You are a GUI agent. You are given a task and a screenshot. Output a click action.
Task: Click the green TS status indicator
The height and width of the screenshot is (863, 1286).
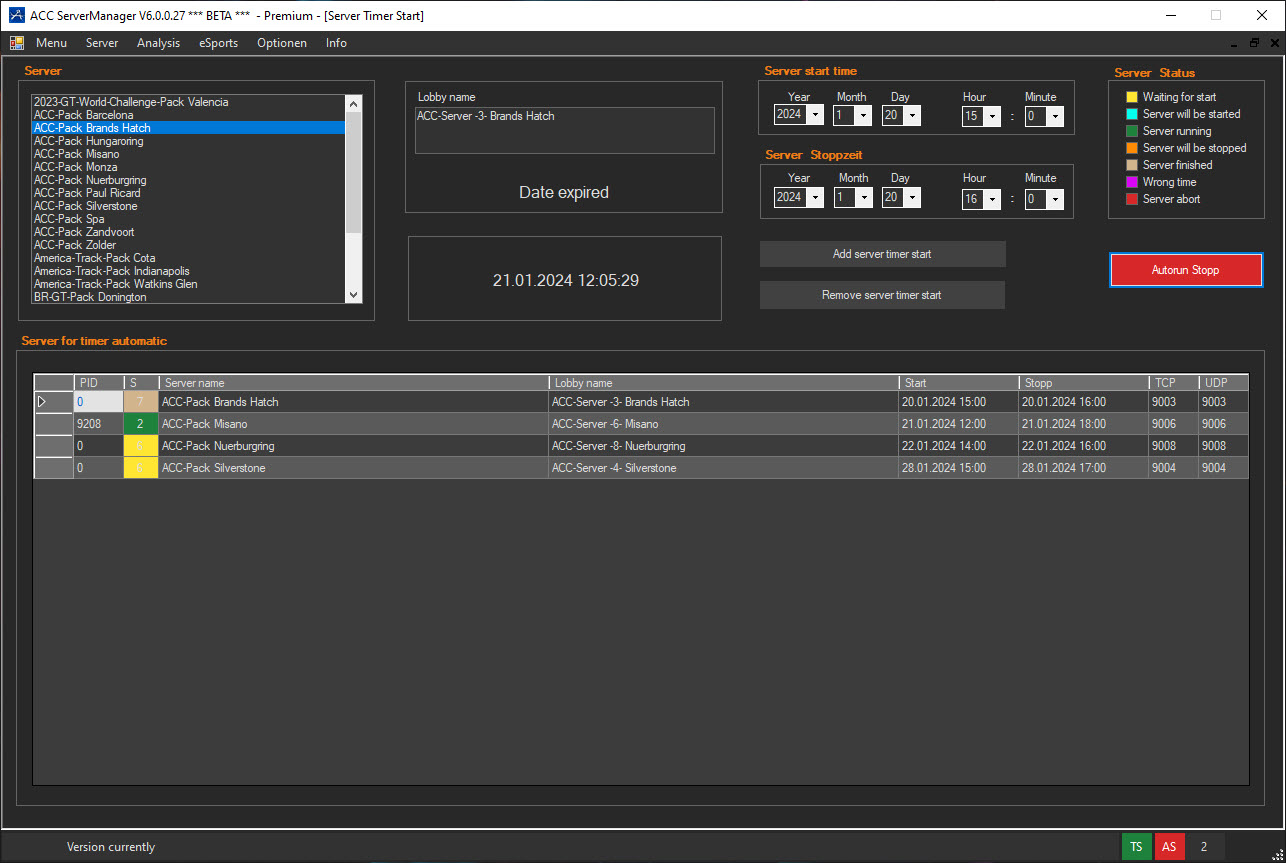tap(1136, 846)
